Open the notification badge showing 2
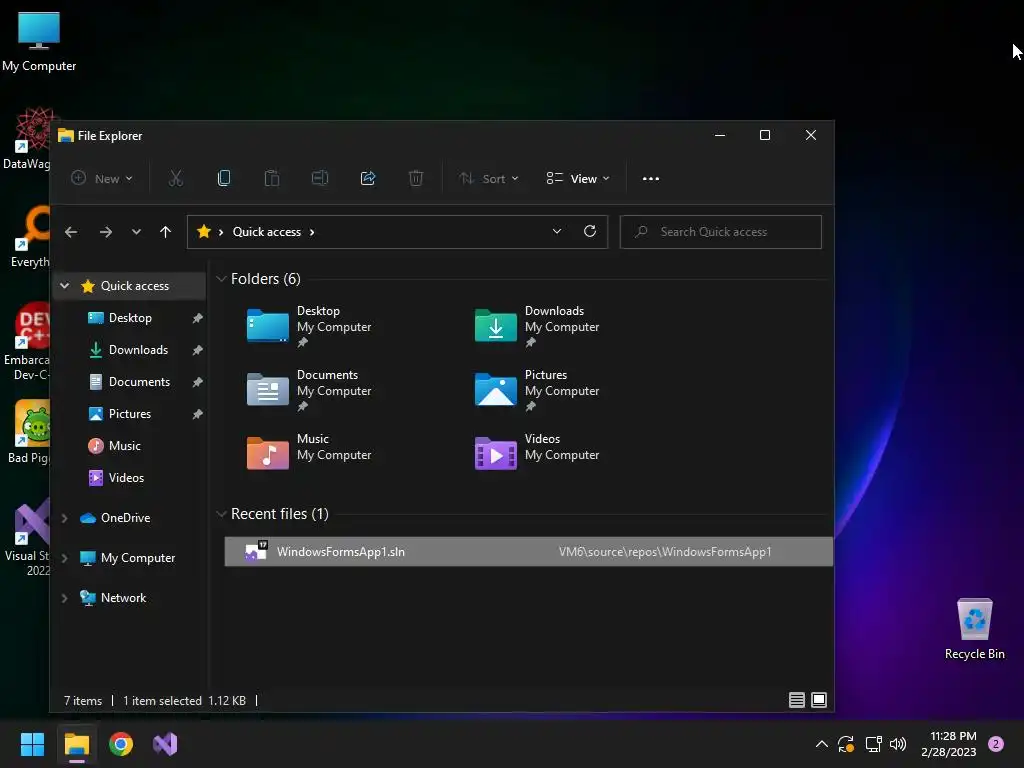This screenshot has width=1024, height=768. pos(996,744)
